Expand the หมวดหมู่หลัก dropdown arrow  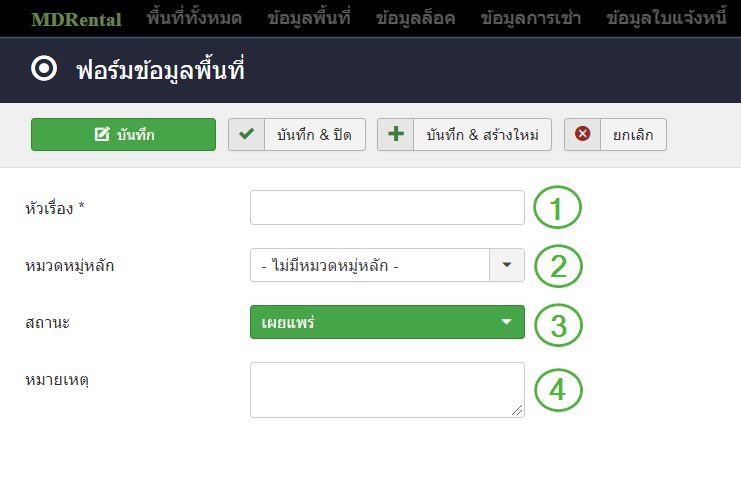click(x=507, y=265)
